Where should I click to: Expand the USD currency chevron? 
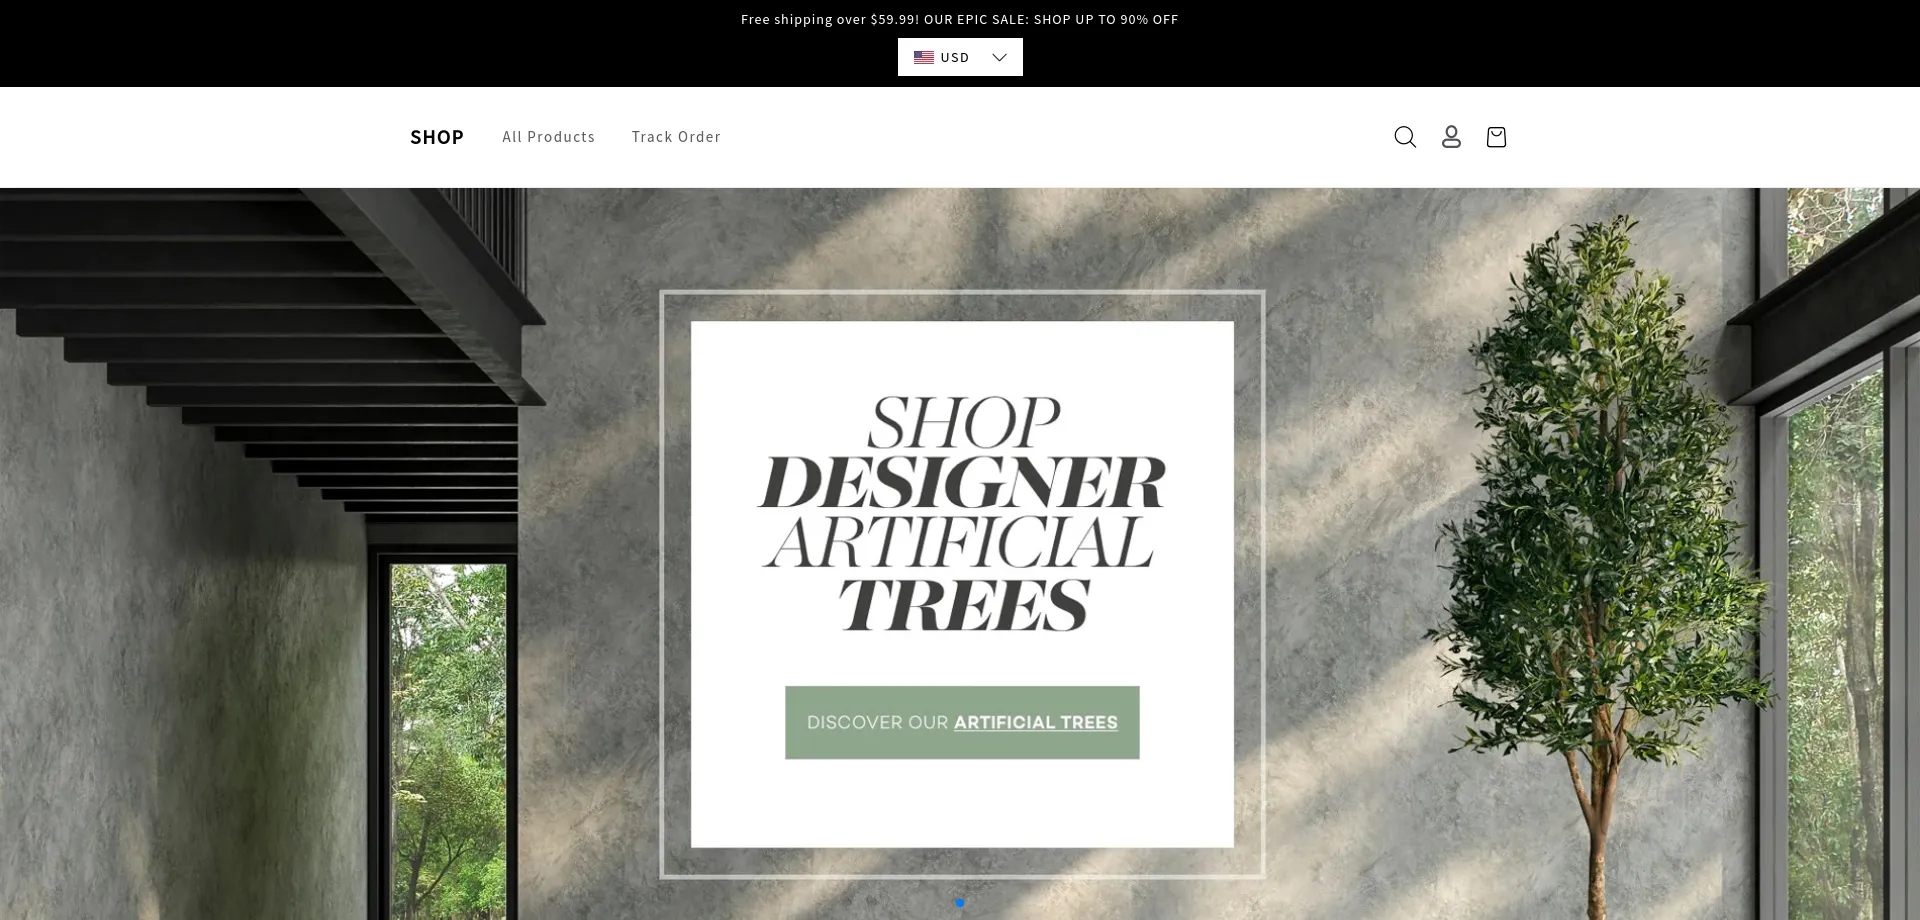tap(999, 57)
